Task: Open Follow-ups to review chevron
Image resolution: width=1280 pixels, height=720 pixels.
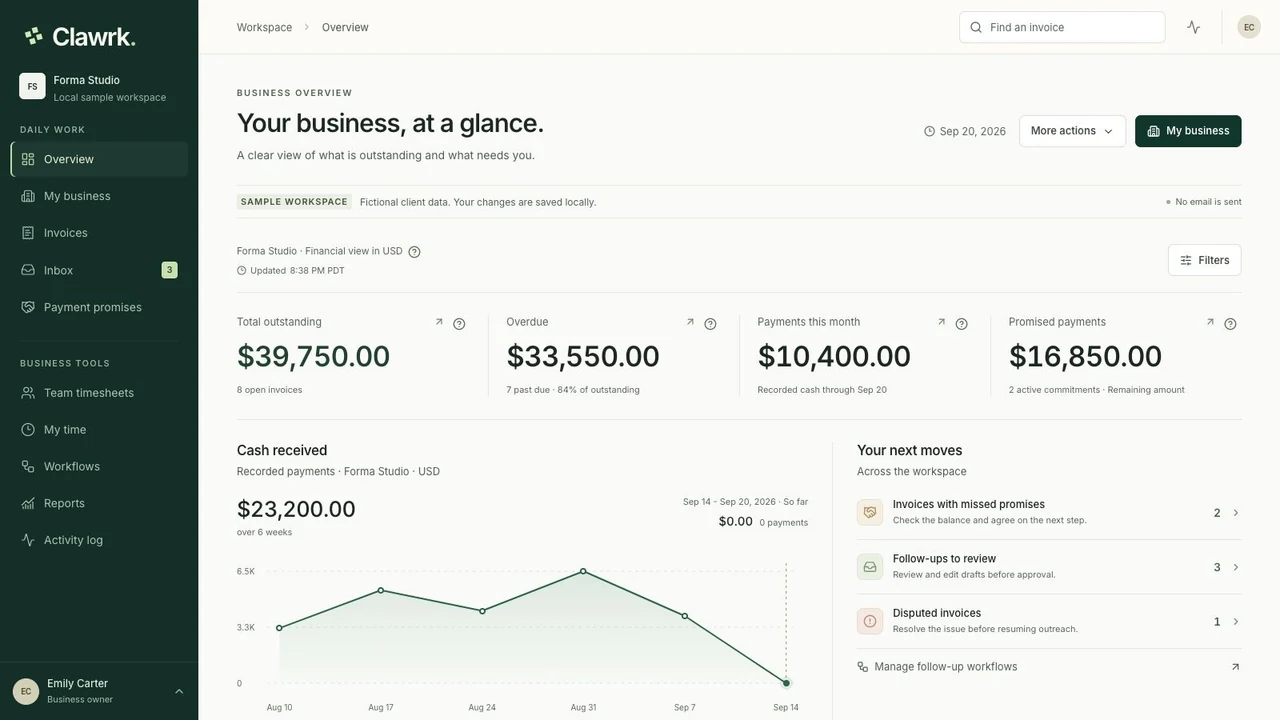Action: click(x=1236, y=567)
